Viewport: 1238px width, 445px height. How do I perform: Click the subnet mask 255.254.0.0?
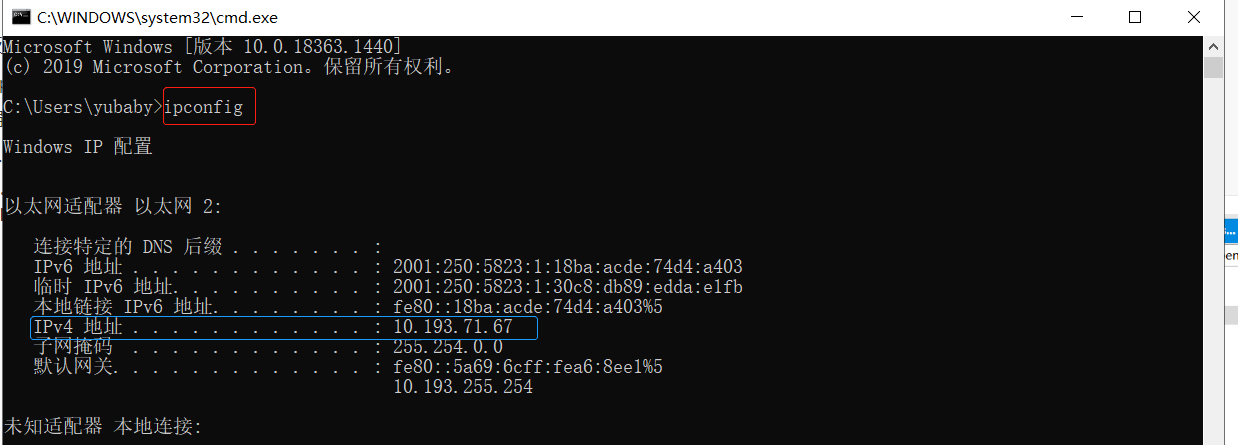click(x=447, y=347)
